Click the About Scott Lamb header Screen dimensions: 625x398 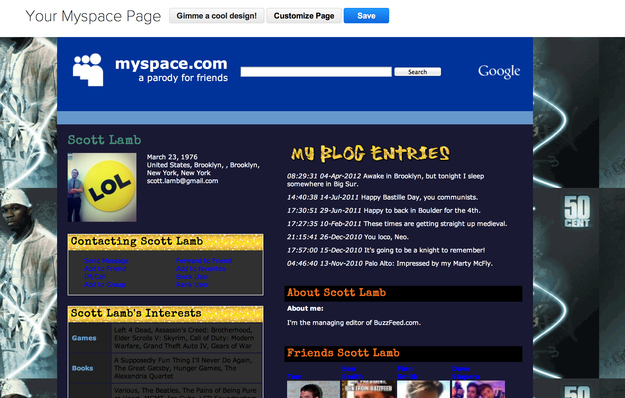pos(403,293)
